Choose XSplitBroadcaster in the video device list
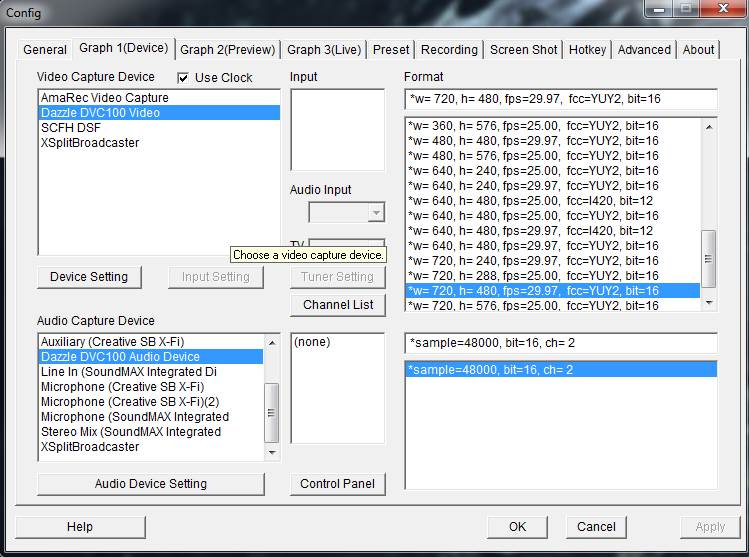This screenshot has width=749, height=557. pyautogui.click(x=90, y=143)
